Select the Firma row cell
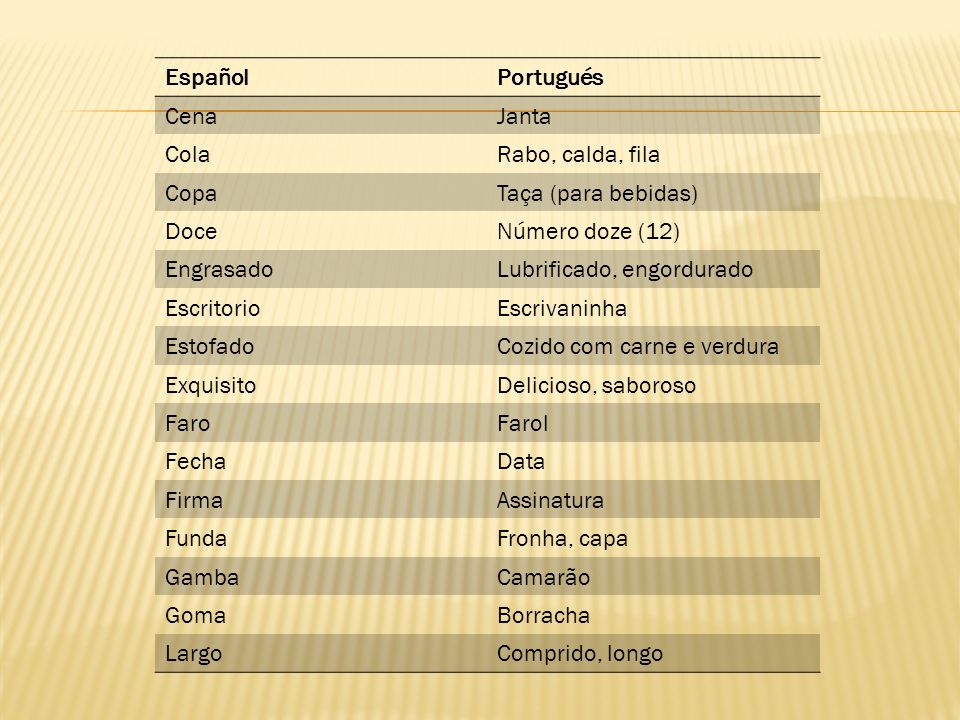Viewport: 960px width, 720px height. point(194,500)
